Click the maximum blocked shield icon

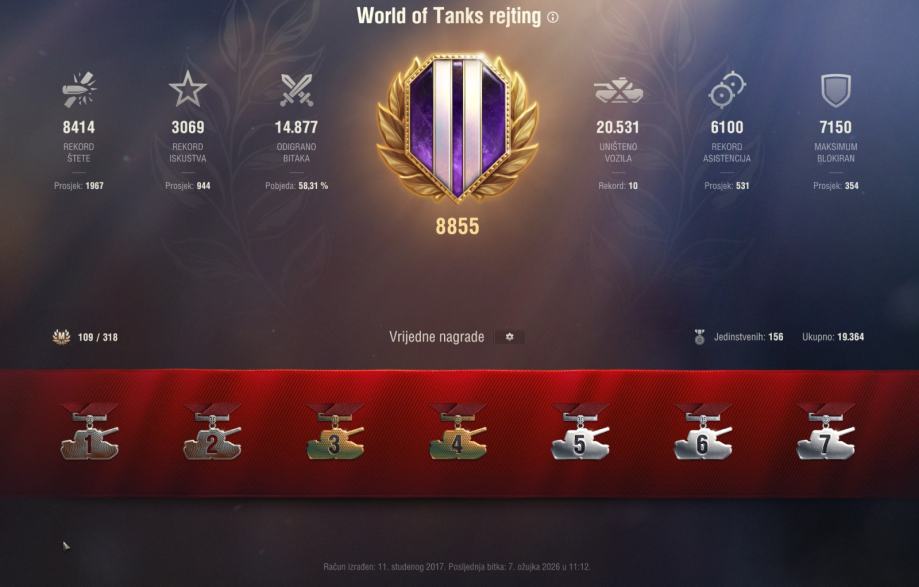point(835,90)
